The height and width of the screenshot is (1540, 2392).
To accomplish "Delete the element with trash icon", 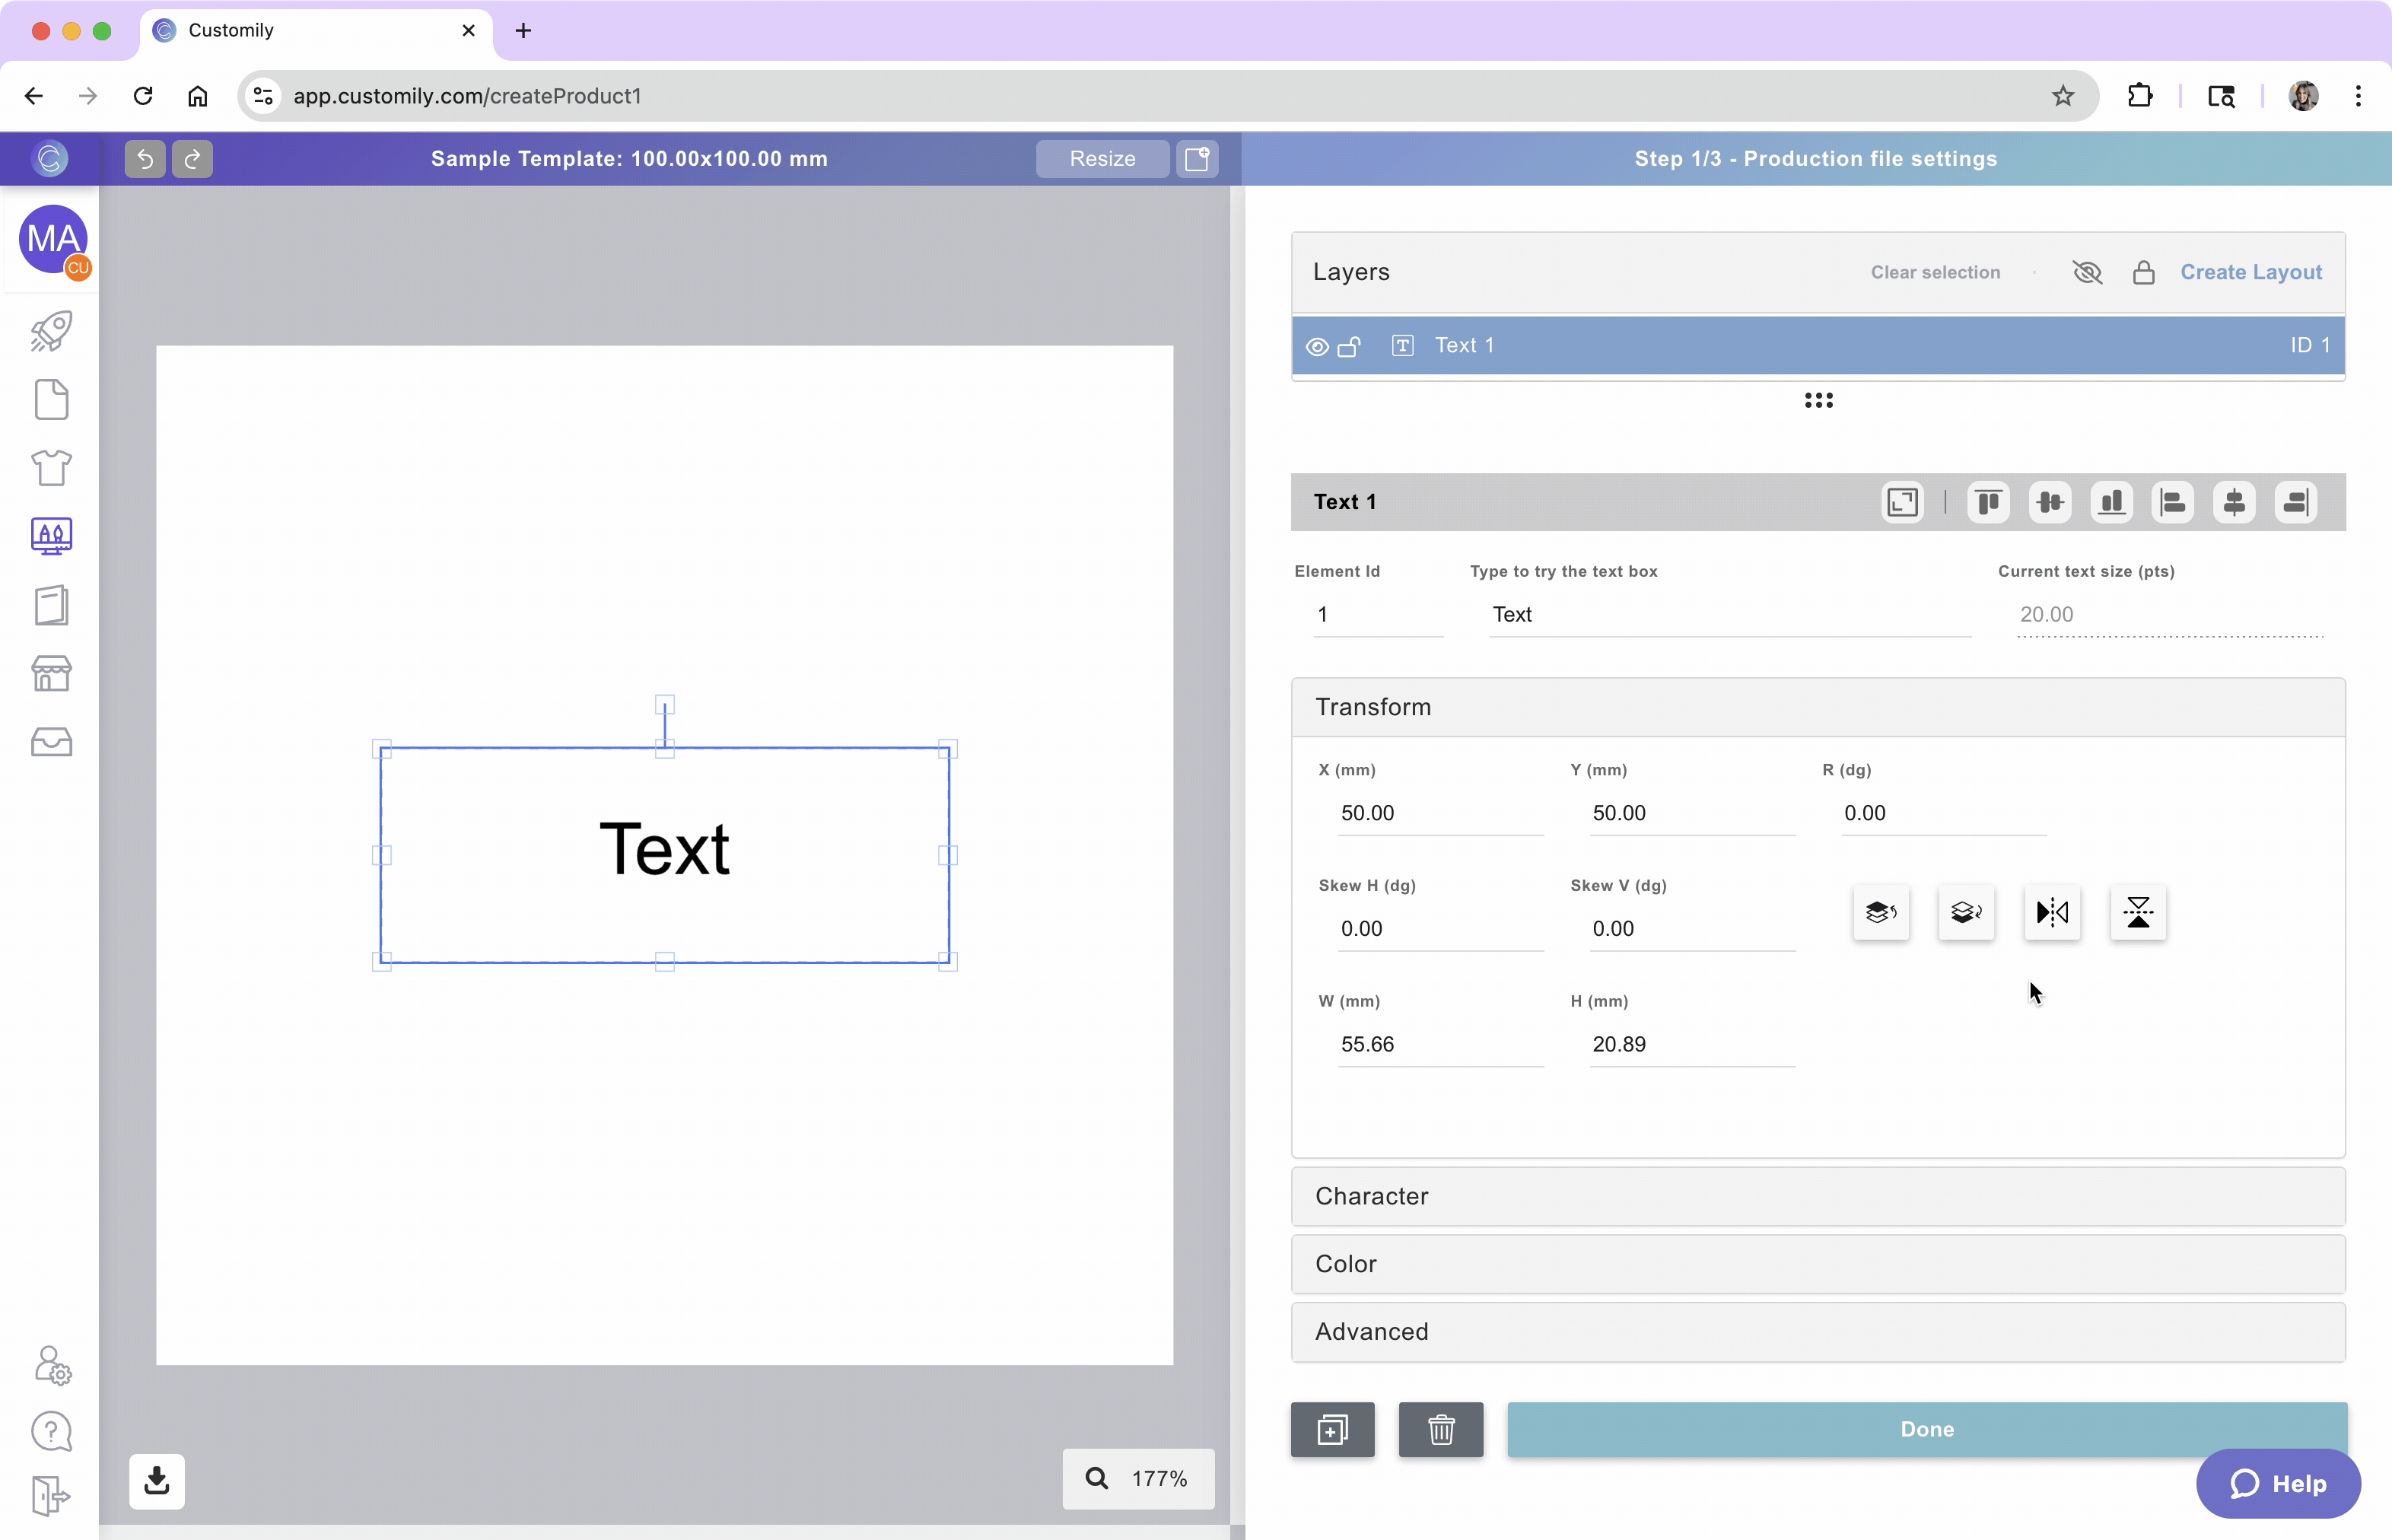I will coord(1440,1430).
